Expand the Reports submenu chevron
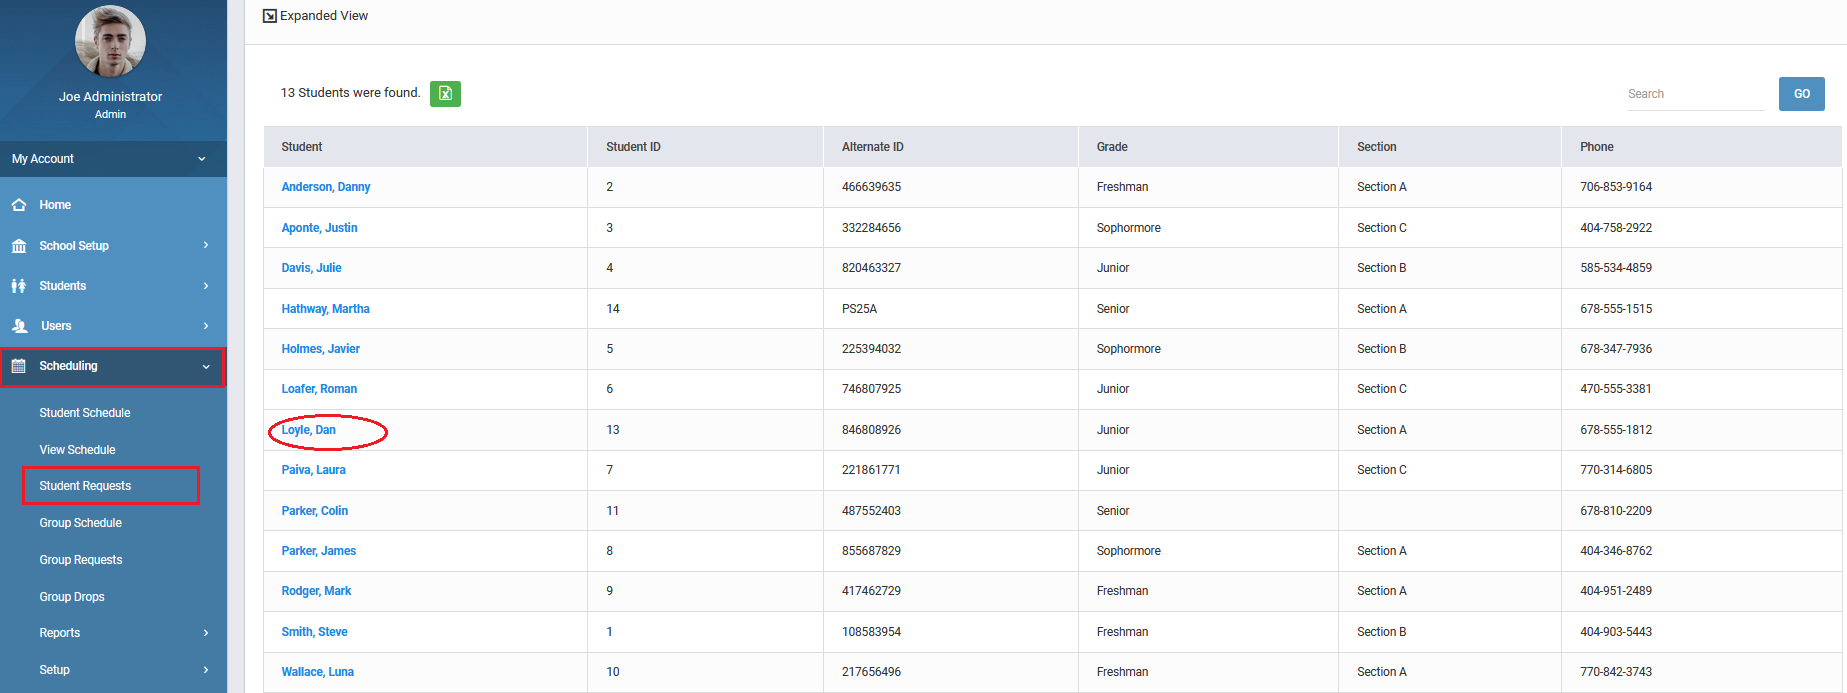1847x693 pixels. 206,633
